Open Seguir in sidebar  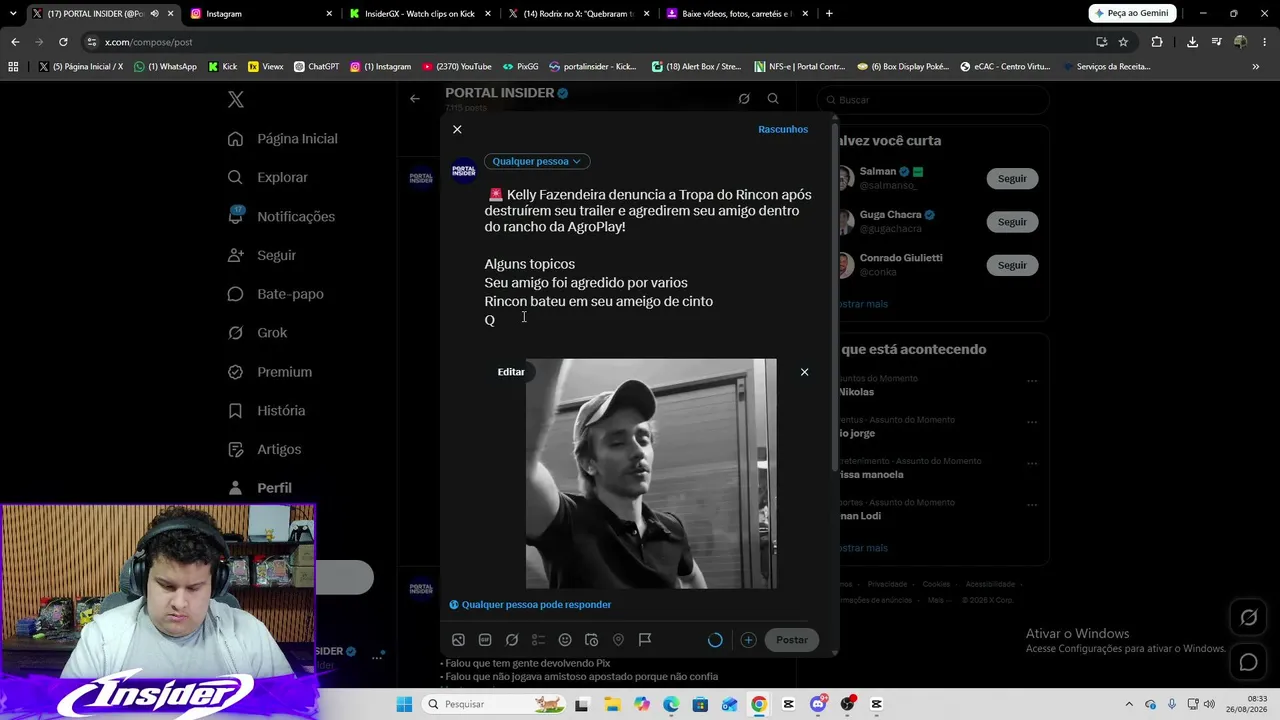tap(262, 255)
